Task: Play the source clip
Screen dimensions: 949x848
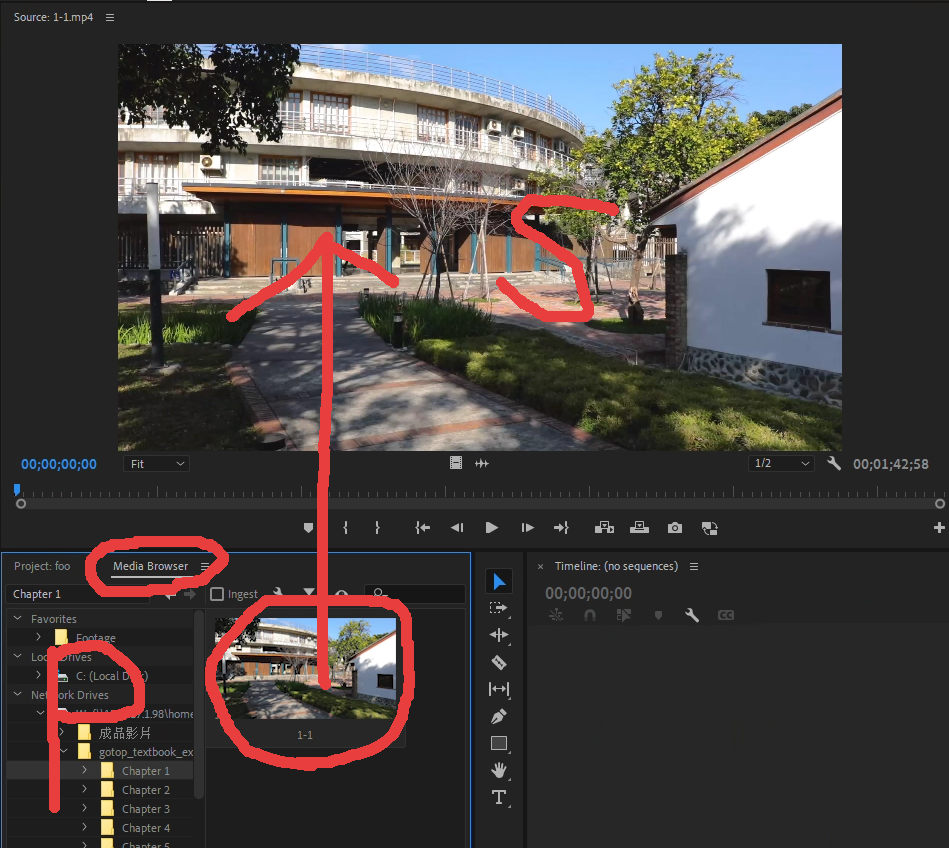Action: [491, 527]
